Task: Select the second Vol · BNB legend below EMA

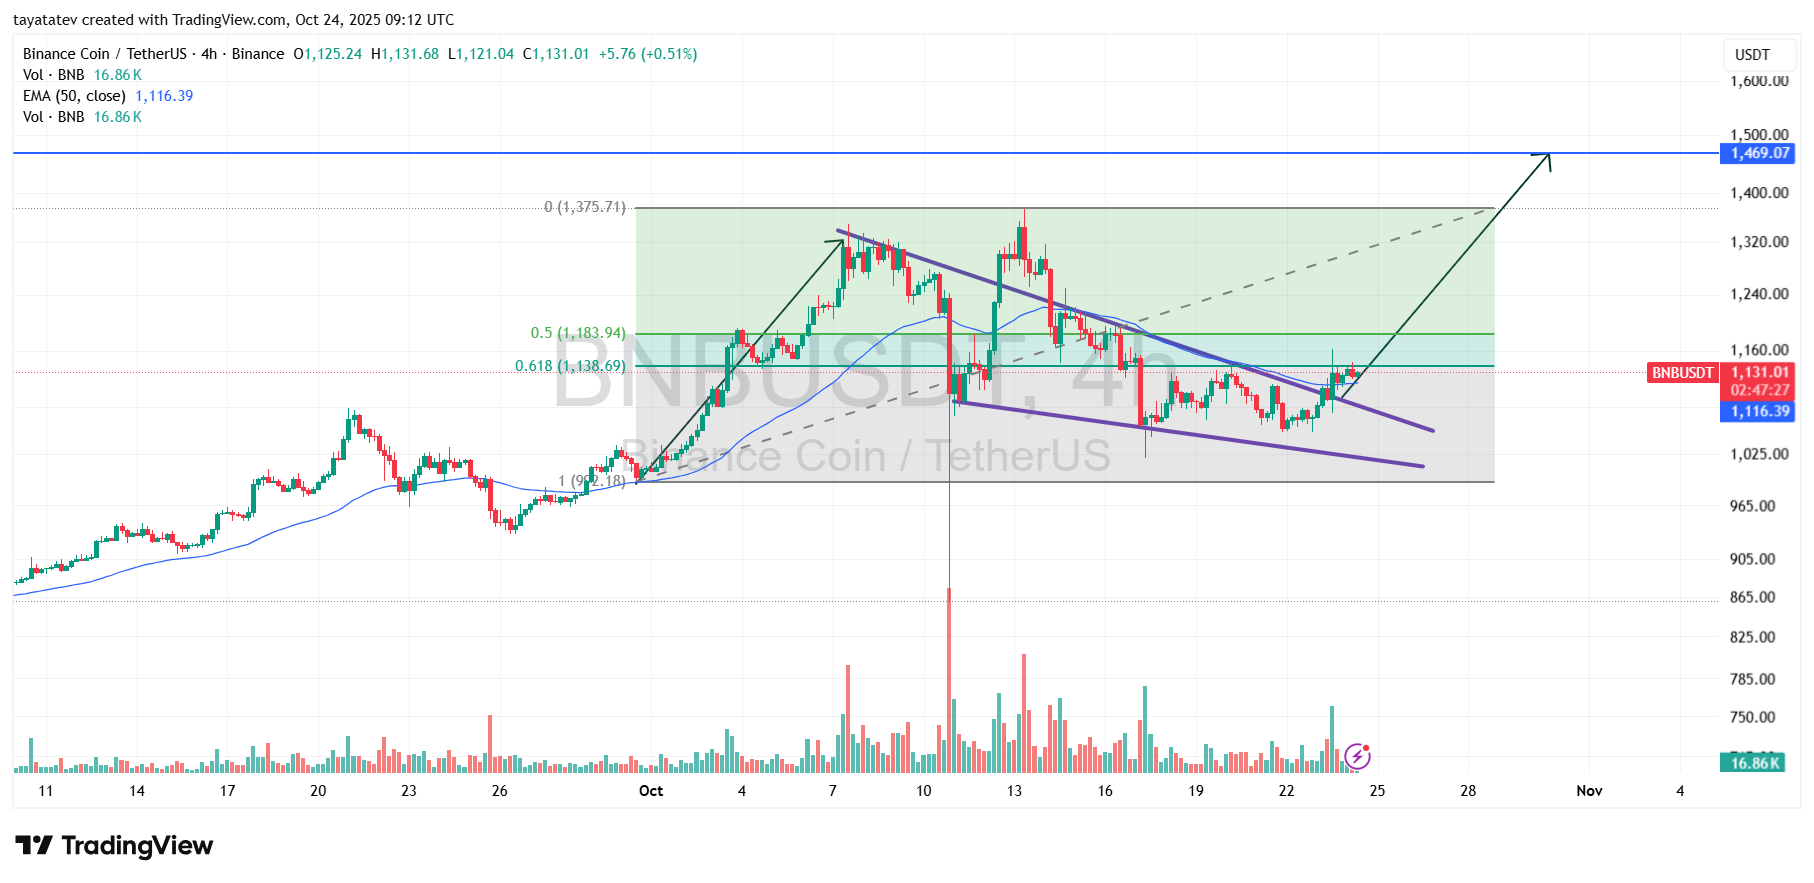Action: pos(54,117)
